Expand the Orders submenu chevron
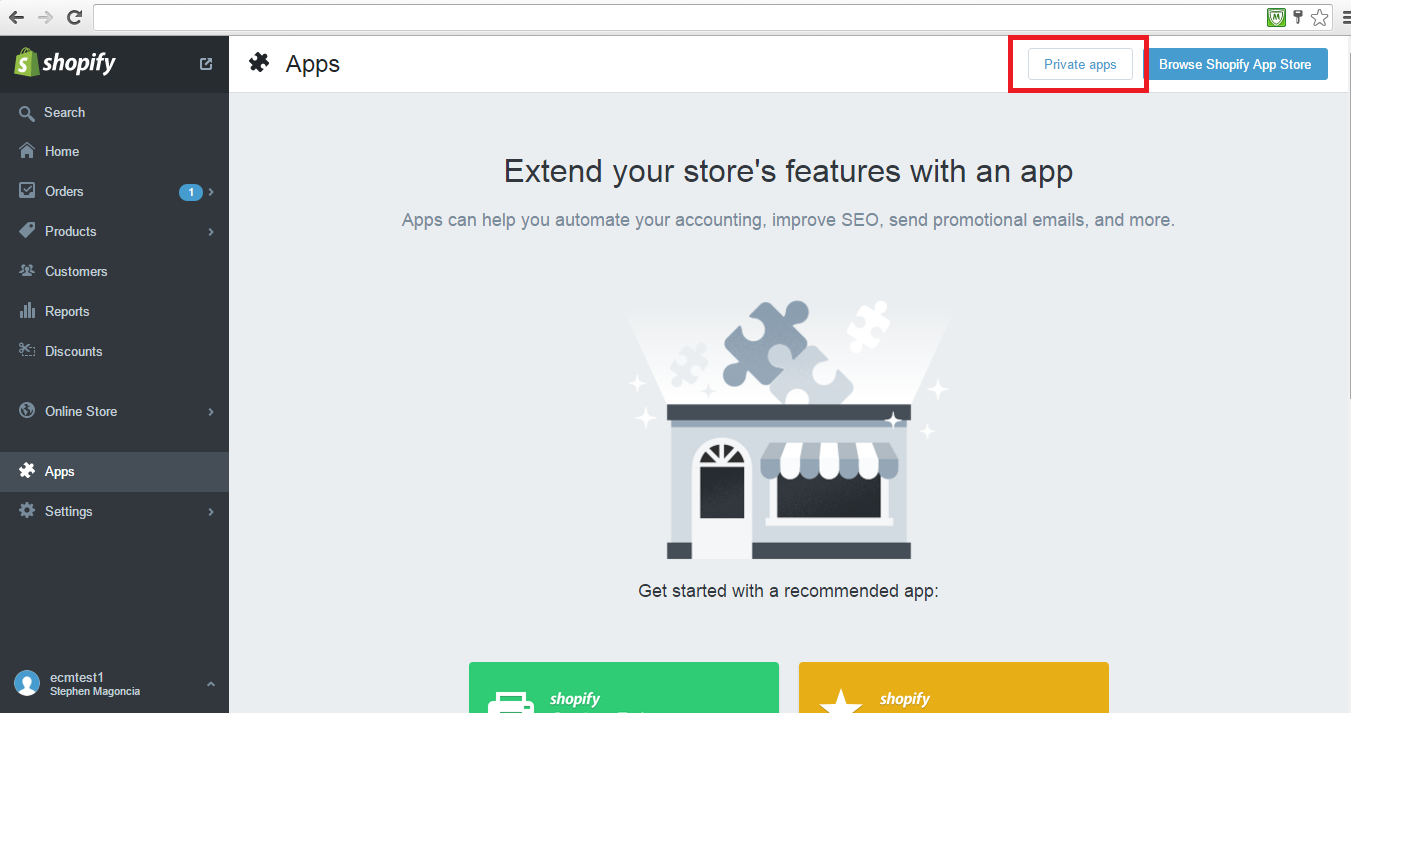This screenshot has height=856, width=1424. tap(211, 192)
